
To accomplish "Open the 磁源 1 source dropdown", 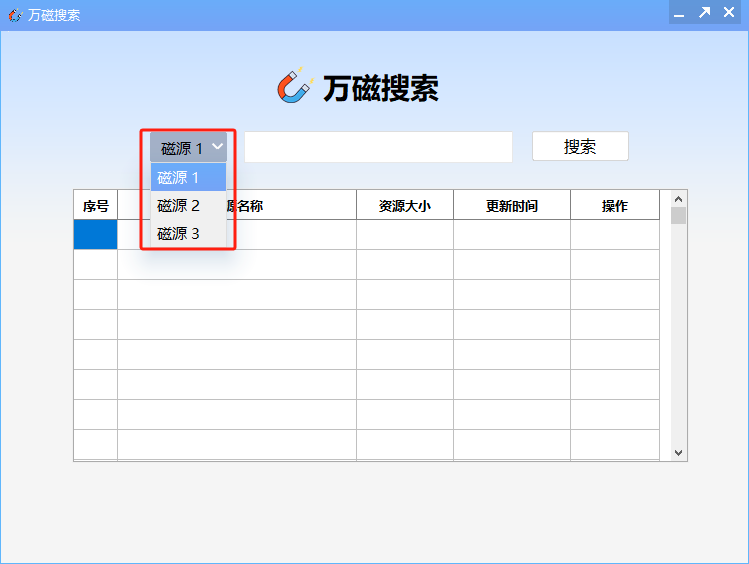I will click(188, 148).
